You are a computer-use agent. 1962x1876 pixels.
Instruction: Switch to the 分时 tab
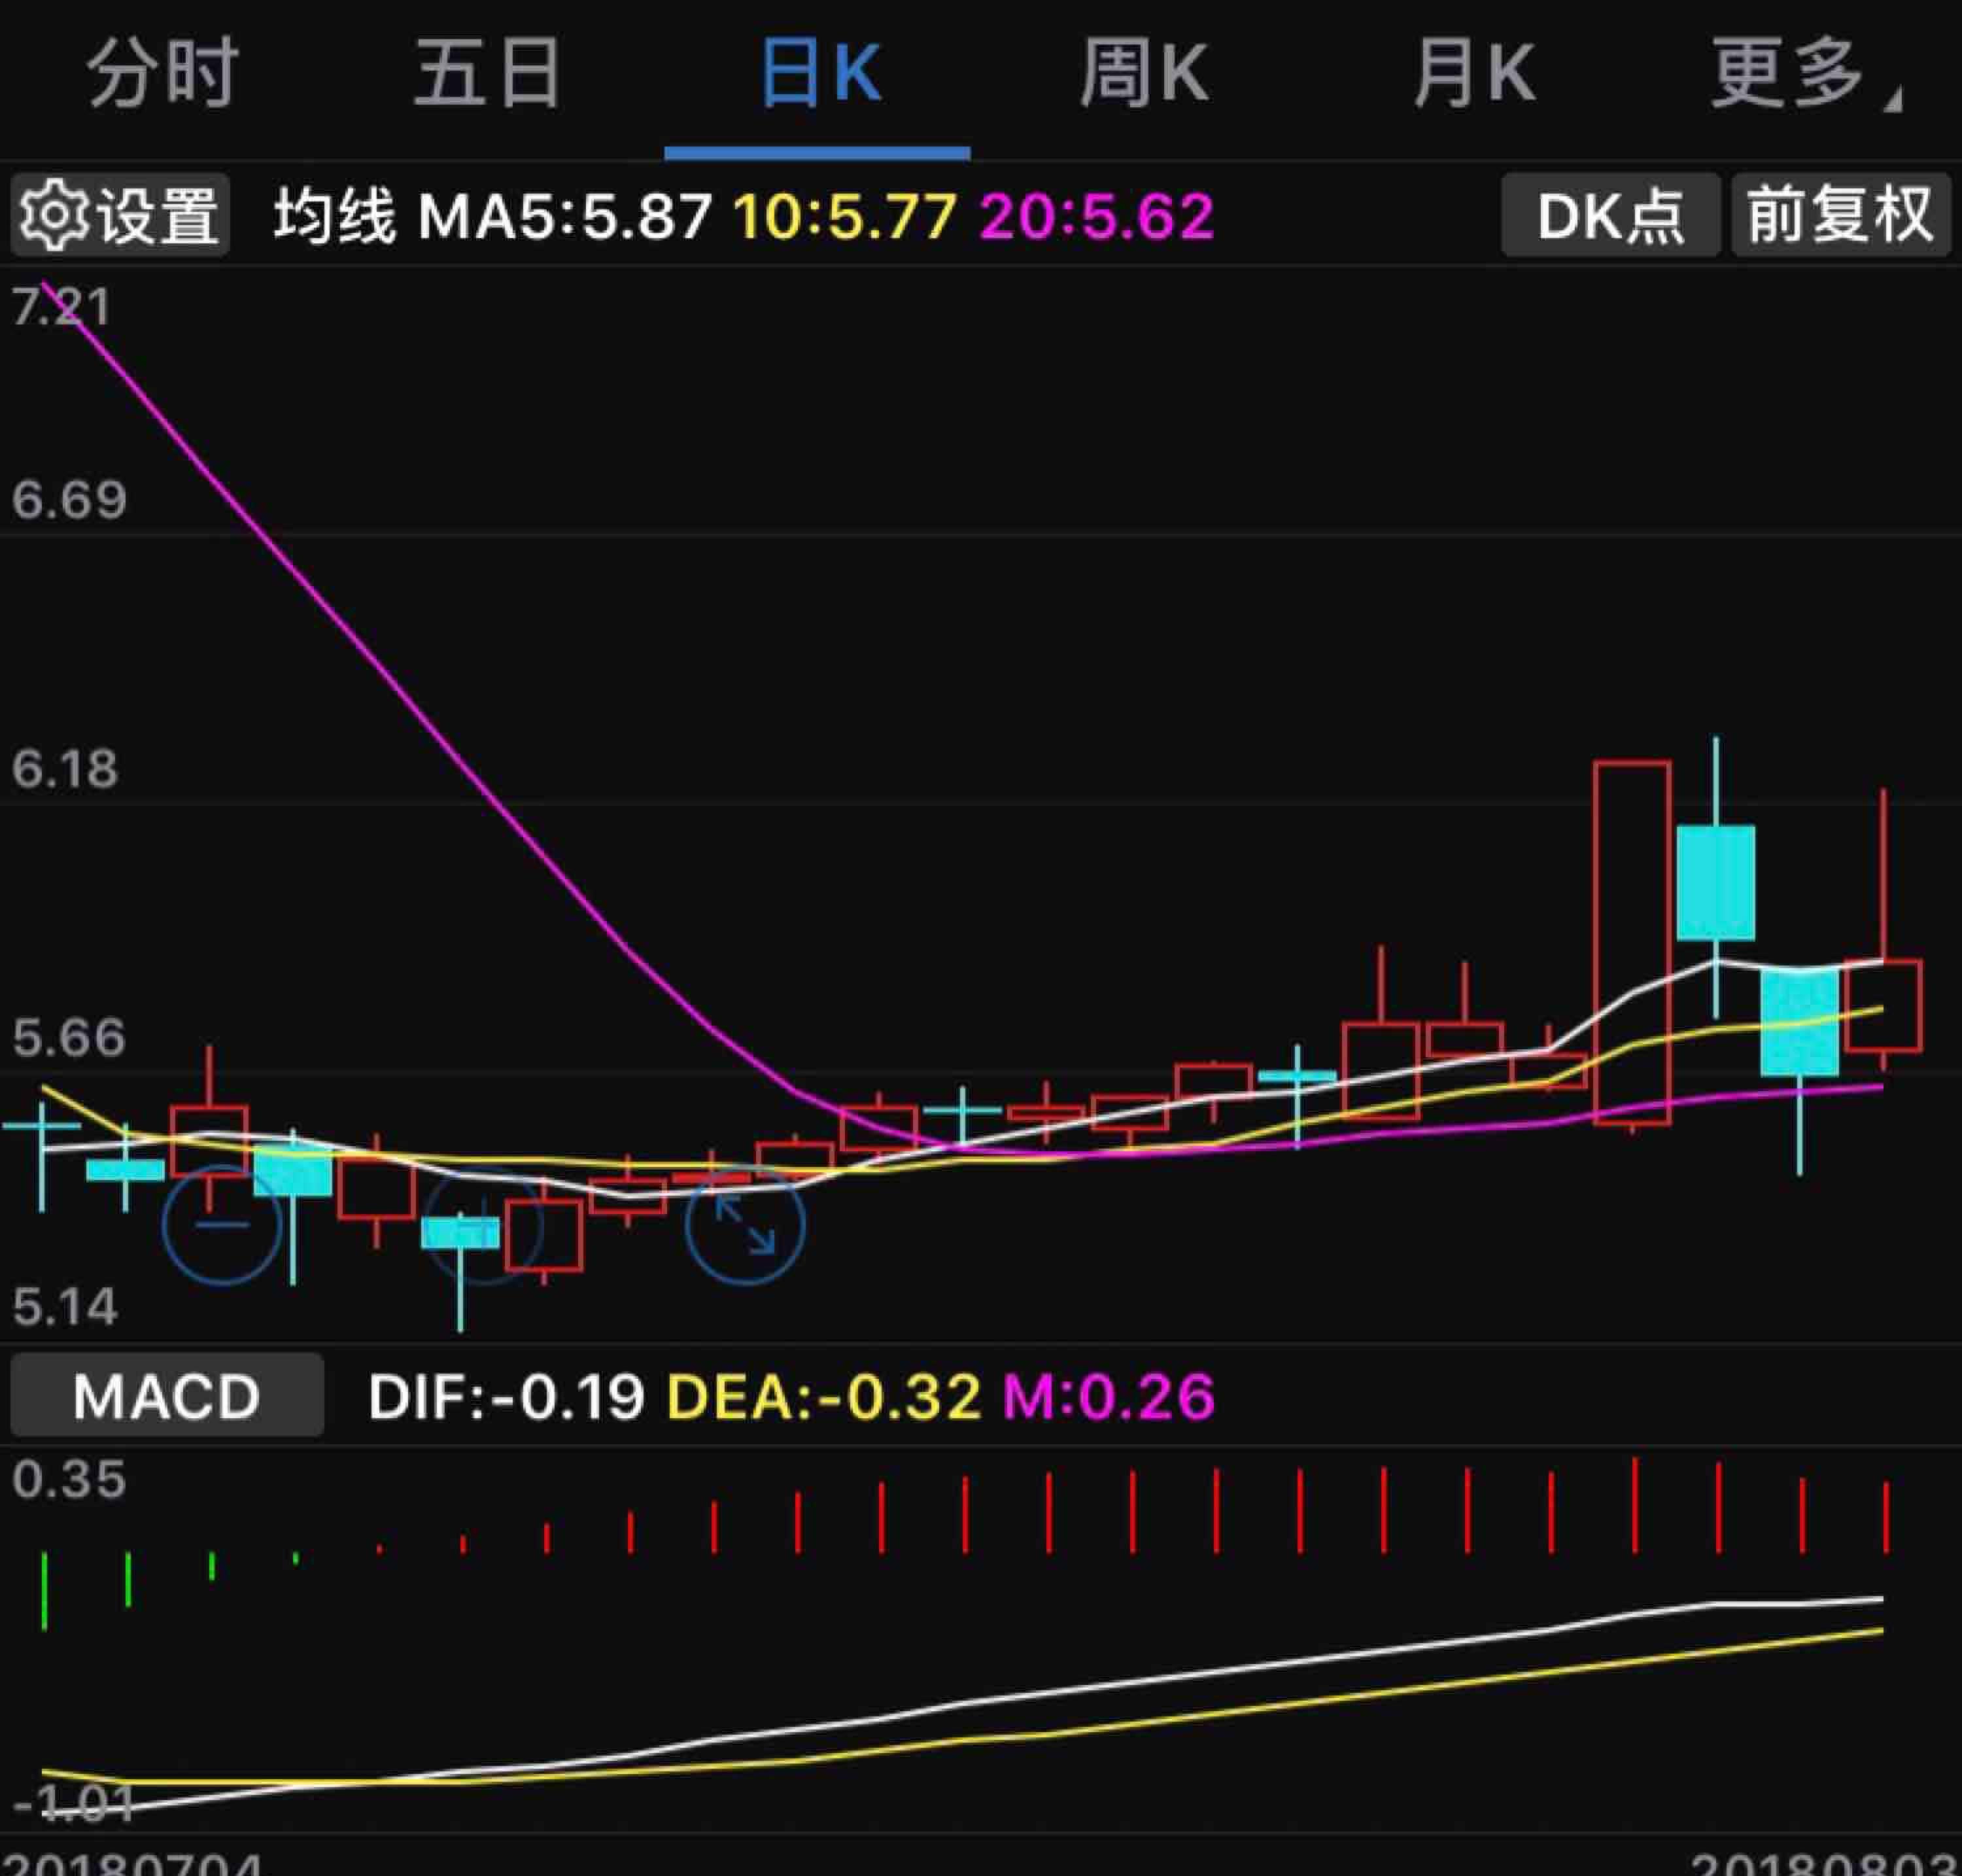pos(163,73)
